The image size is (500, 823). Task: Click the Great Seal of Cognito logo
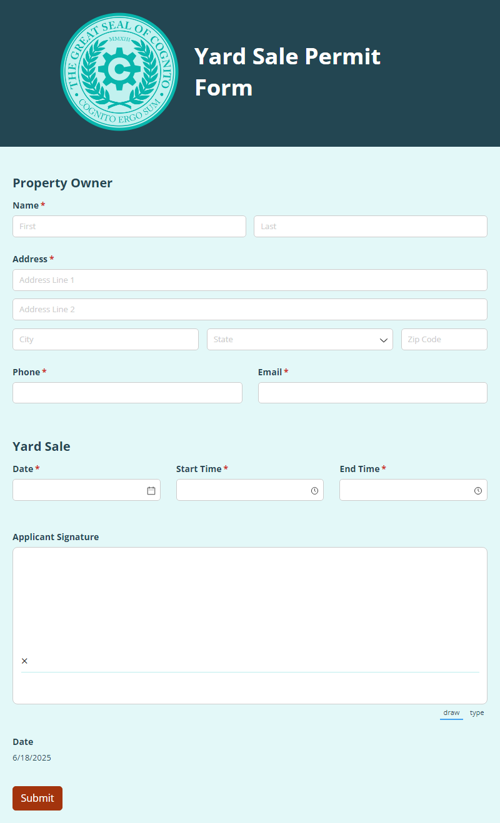[x=119, y=72]
